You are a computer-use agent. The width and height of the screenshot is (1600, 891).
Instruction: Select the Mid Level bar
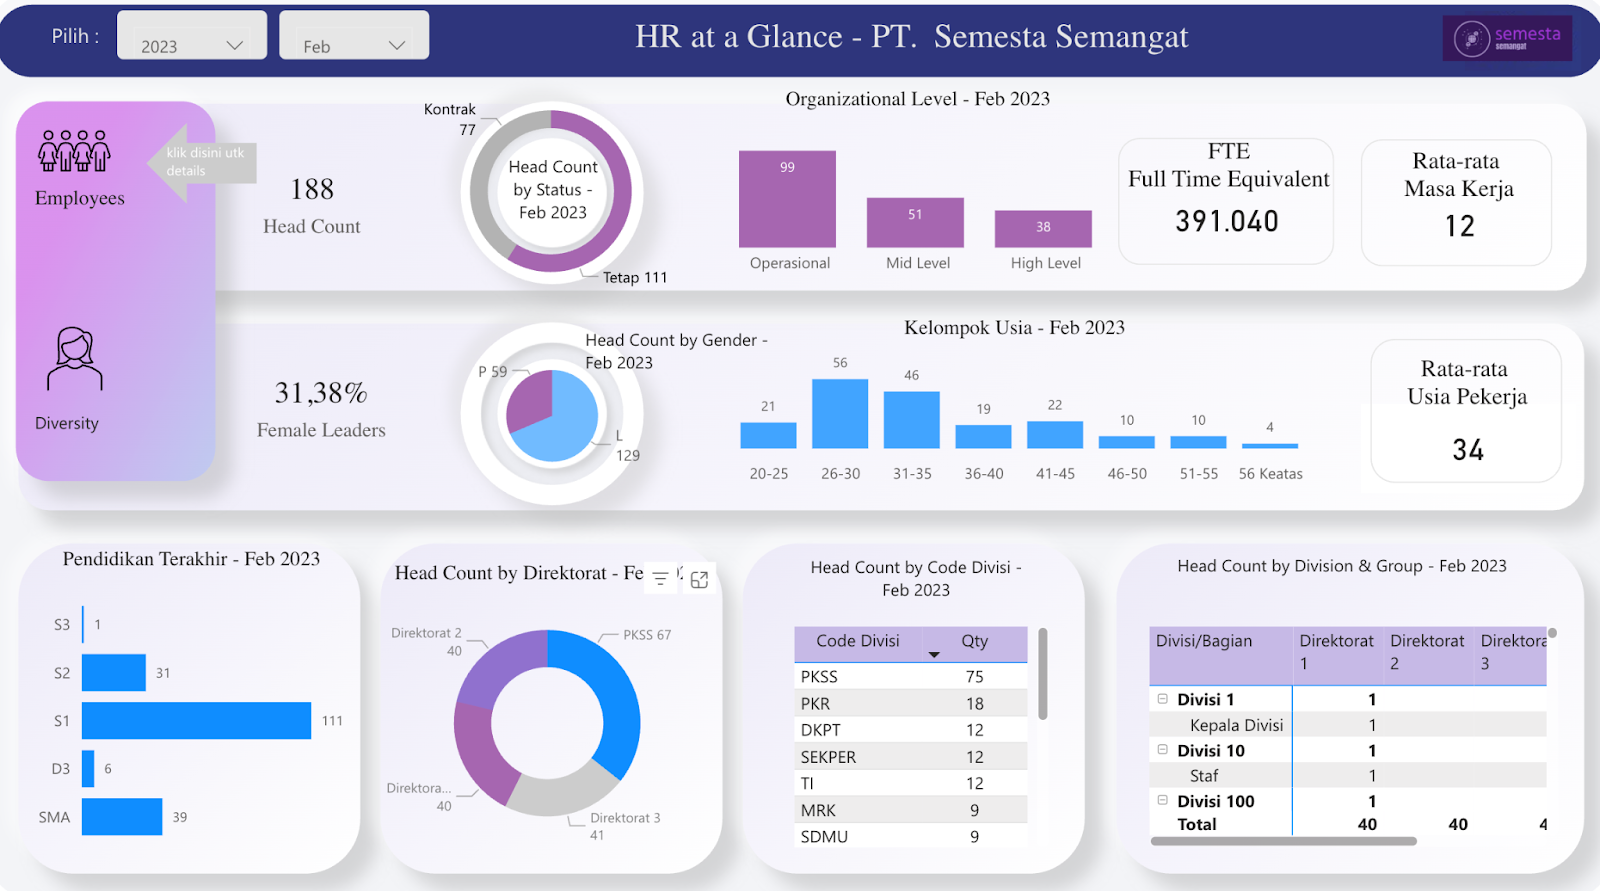[915, 222]
